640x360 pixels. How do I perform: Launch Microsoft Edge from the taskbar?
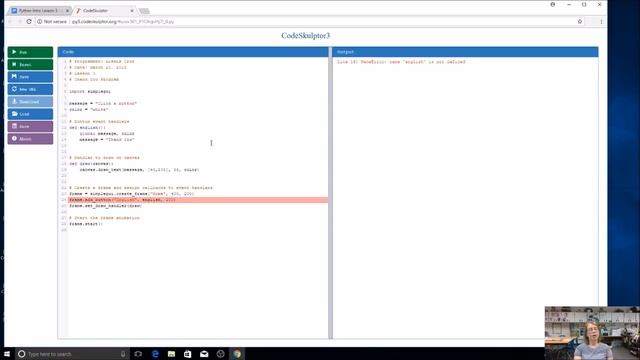[155, 354]
